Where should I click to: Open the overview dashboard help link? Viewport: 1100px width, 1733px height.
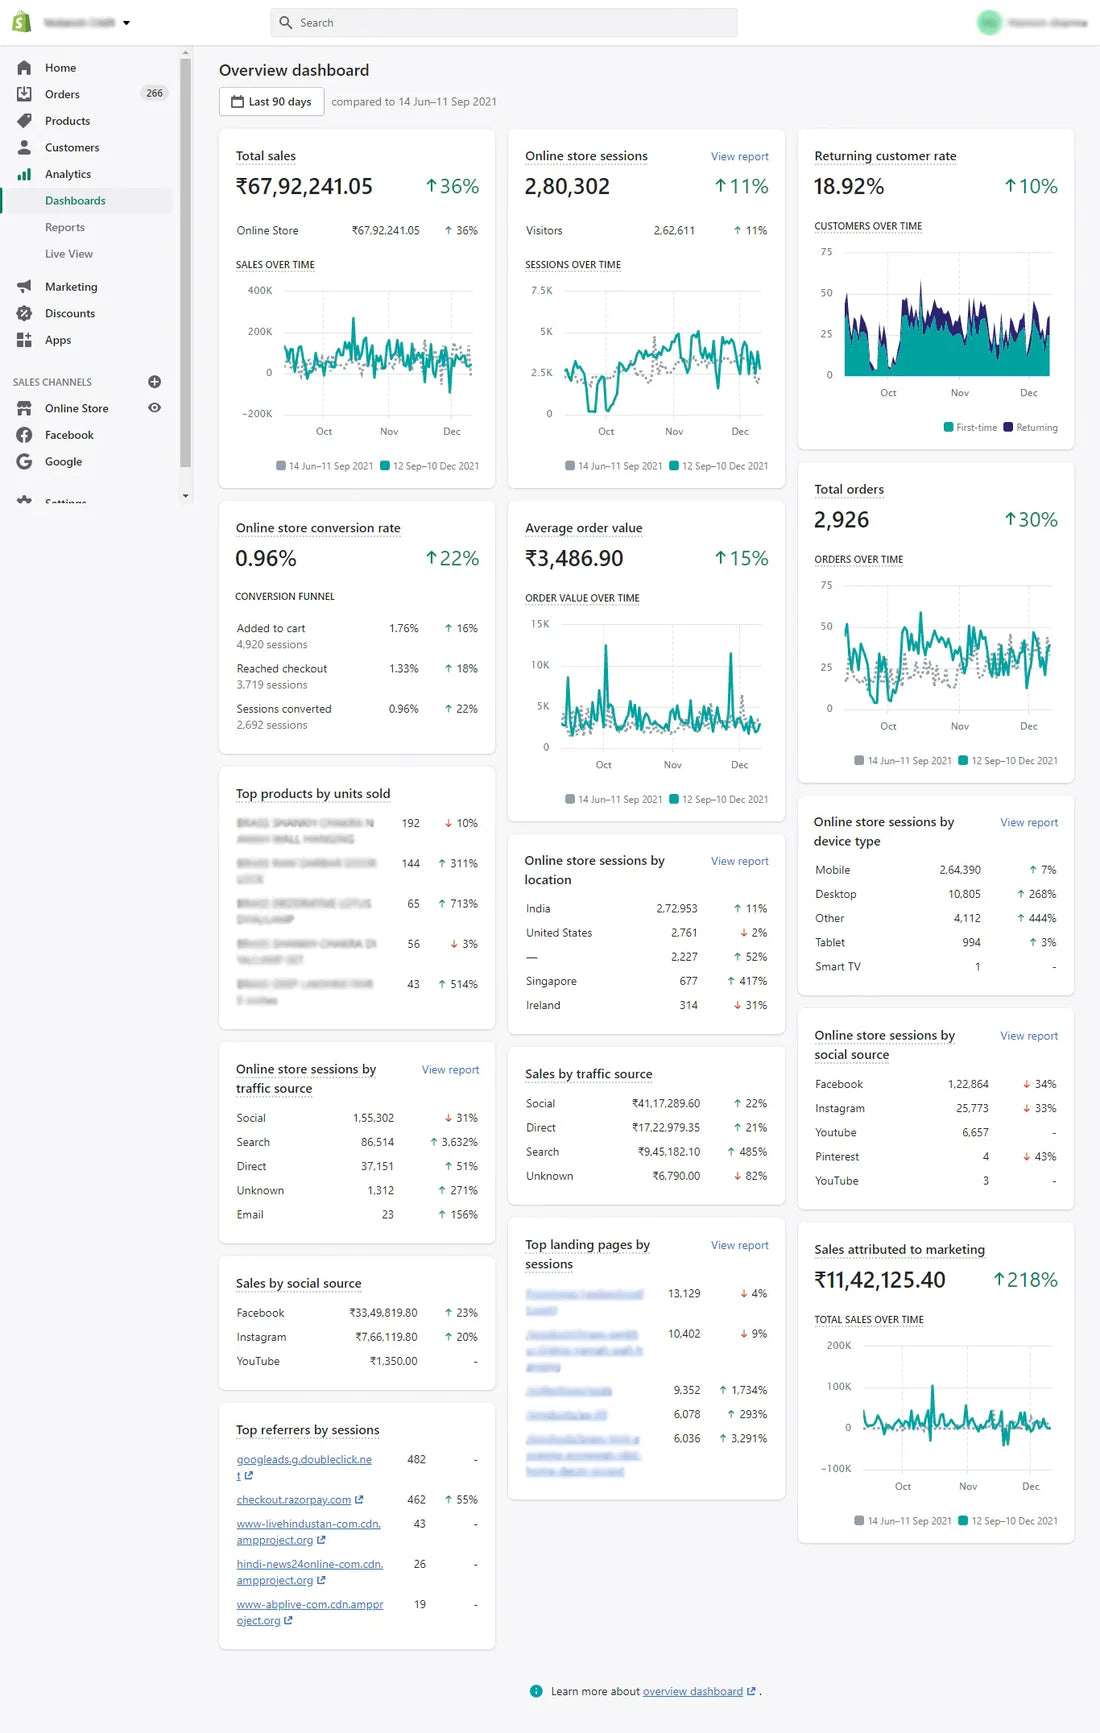[692, 1692]
